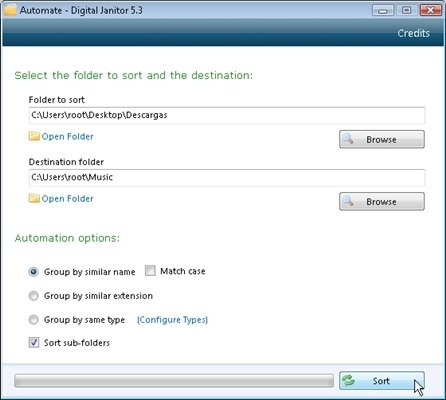Maximize the Digital Janitor window
Image resolution: width=446 pixels, height=400 pixels.
[x=407, y=10]
